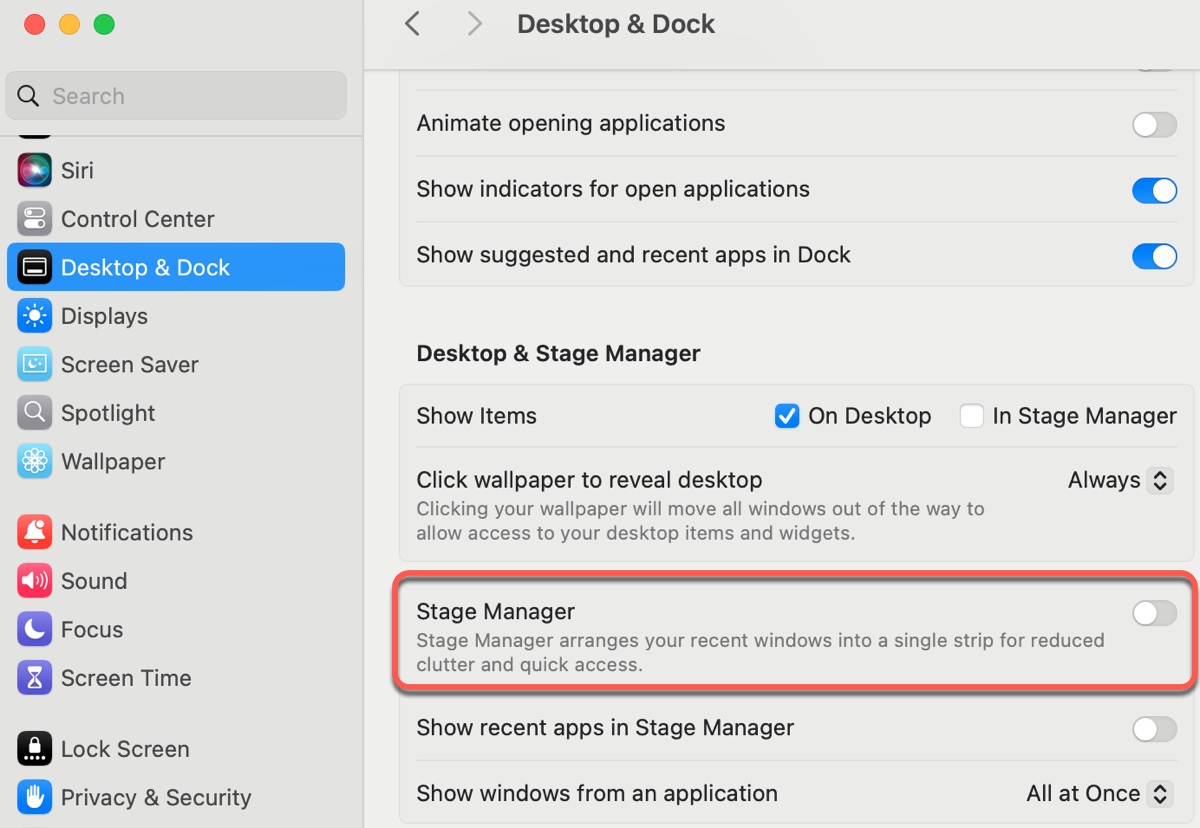
Task: Select Lock Screen in sidebar
Action: tap(125, 749)
